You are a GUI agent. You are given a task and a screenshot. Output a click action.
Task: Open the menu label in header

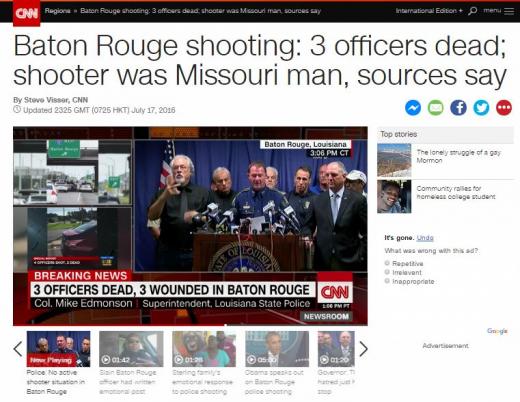coord(492,10)
